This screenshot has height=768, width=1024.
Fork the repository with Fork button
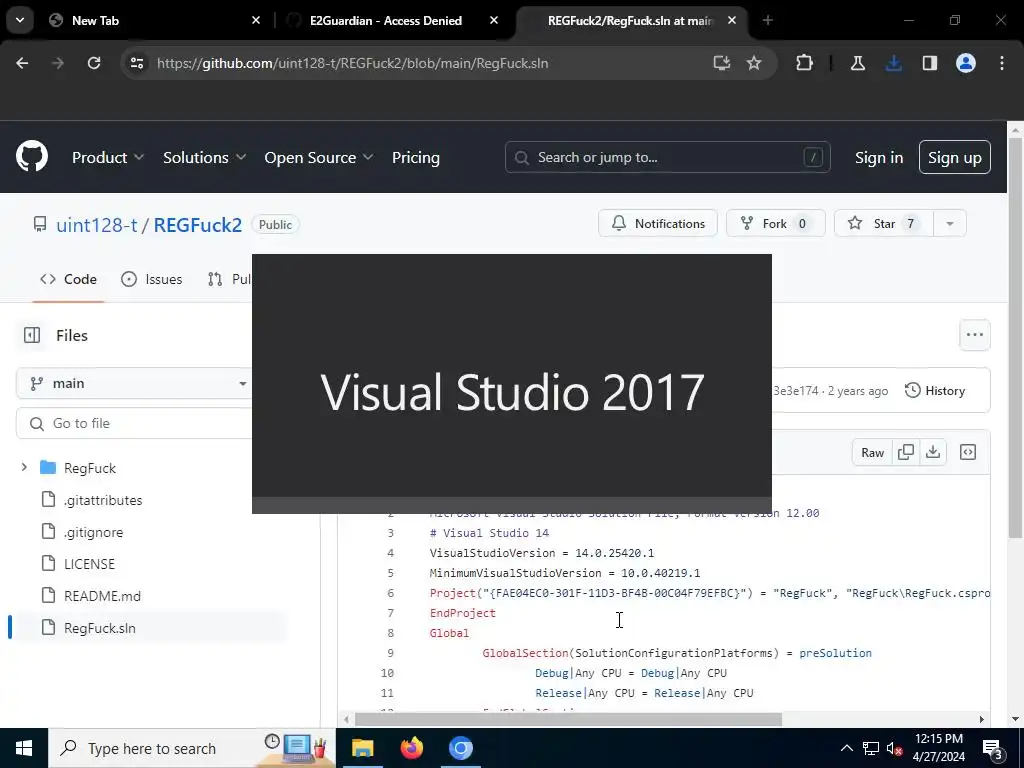tap(775, 223)
